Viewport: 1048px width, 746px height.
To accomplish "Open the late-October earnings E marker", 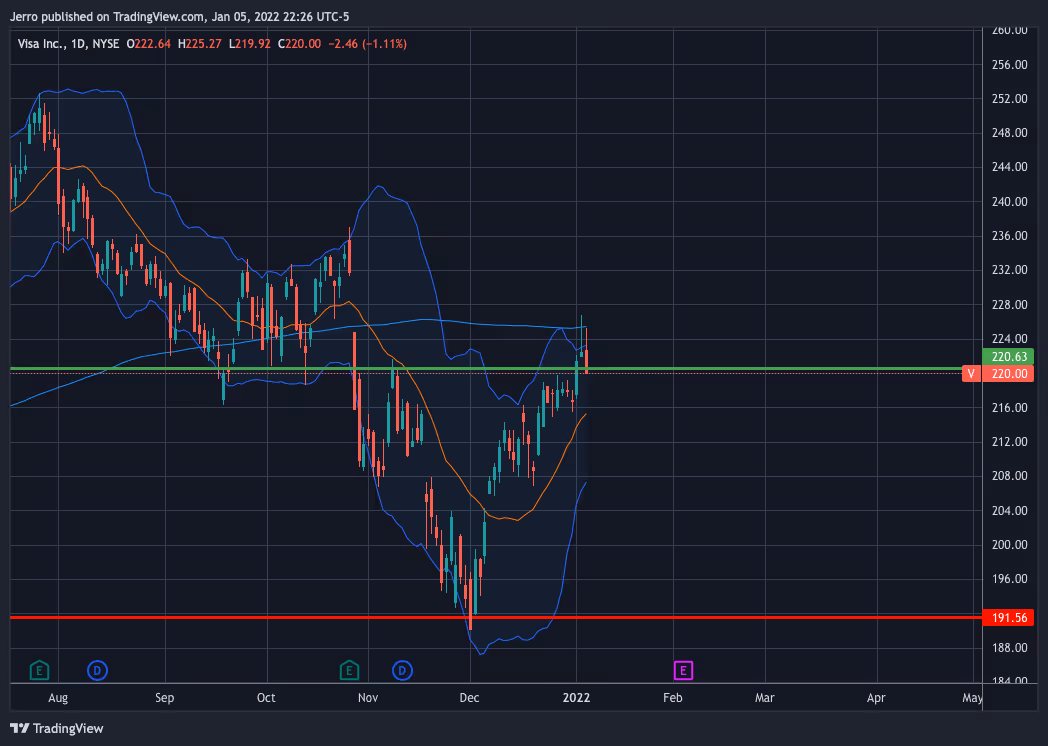I will (349, 669).
